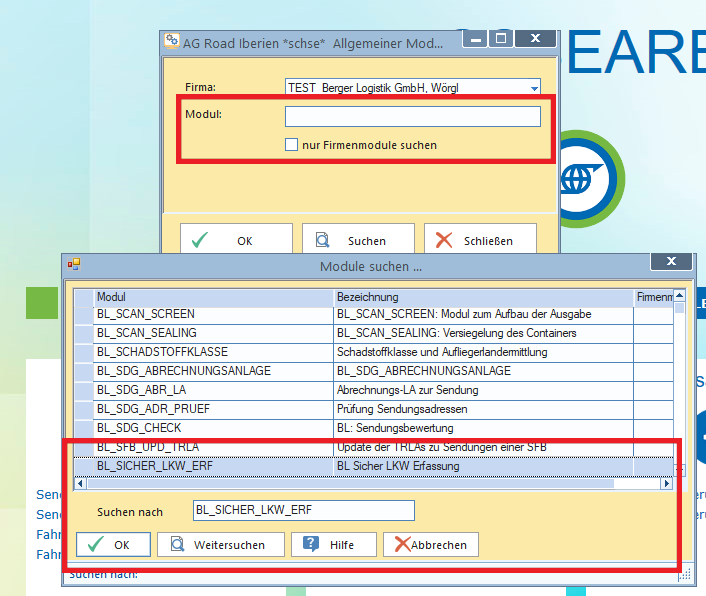The image size is (706, 596).
Task: Confirm with OK in Module suchen dialog
Action: tap(113, 545)
